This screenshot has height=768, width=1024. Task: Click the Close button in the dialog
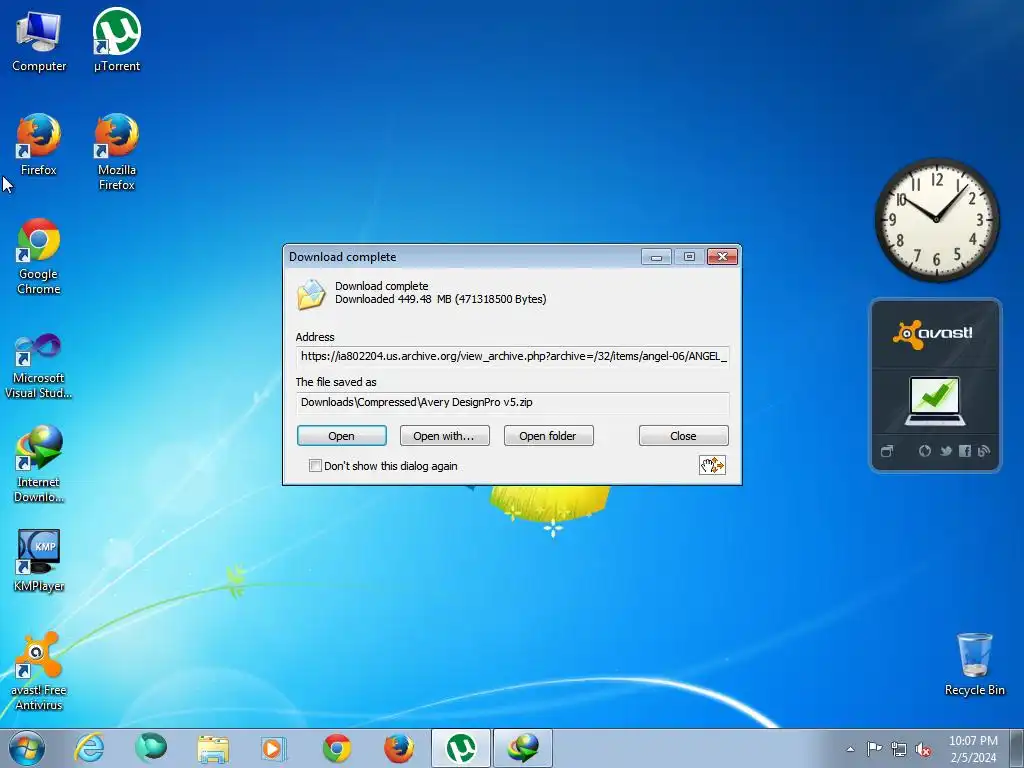[683, 436]
